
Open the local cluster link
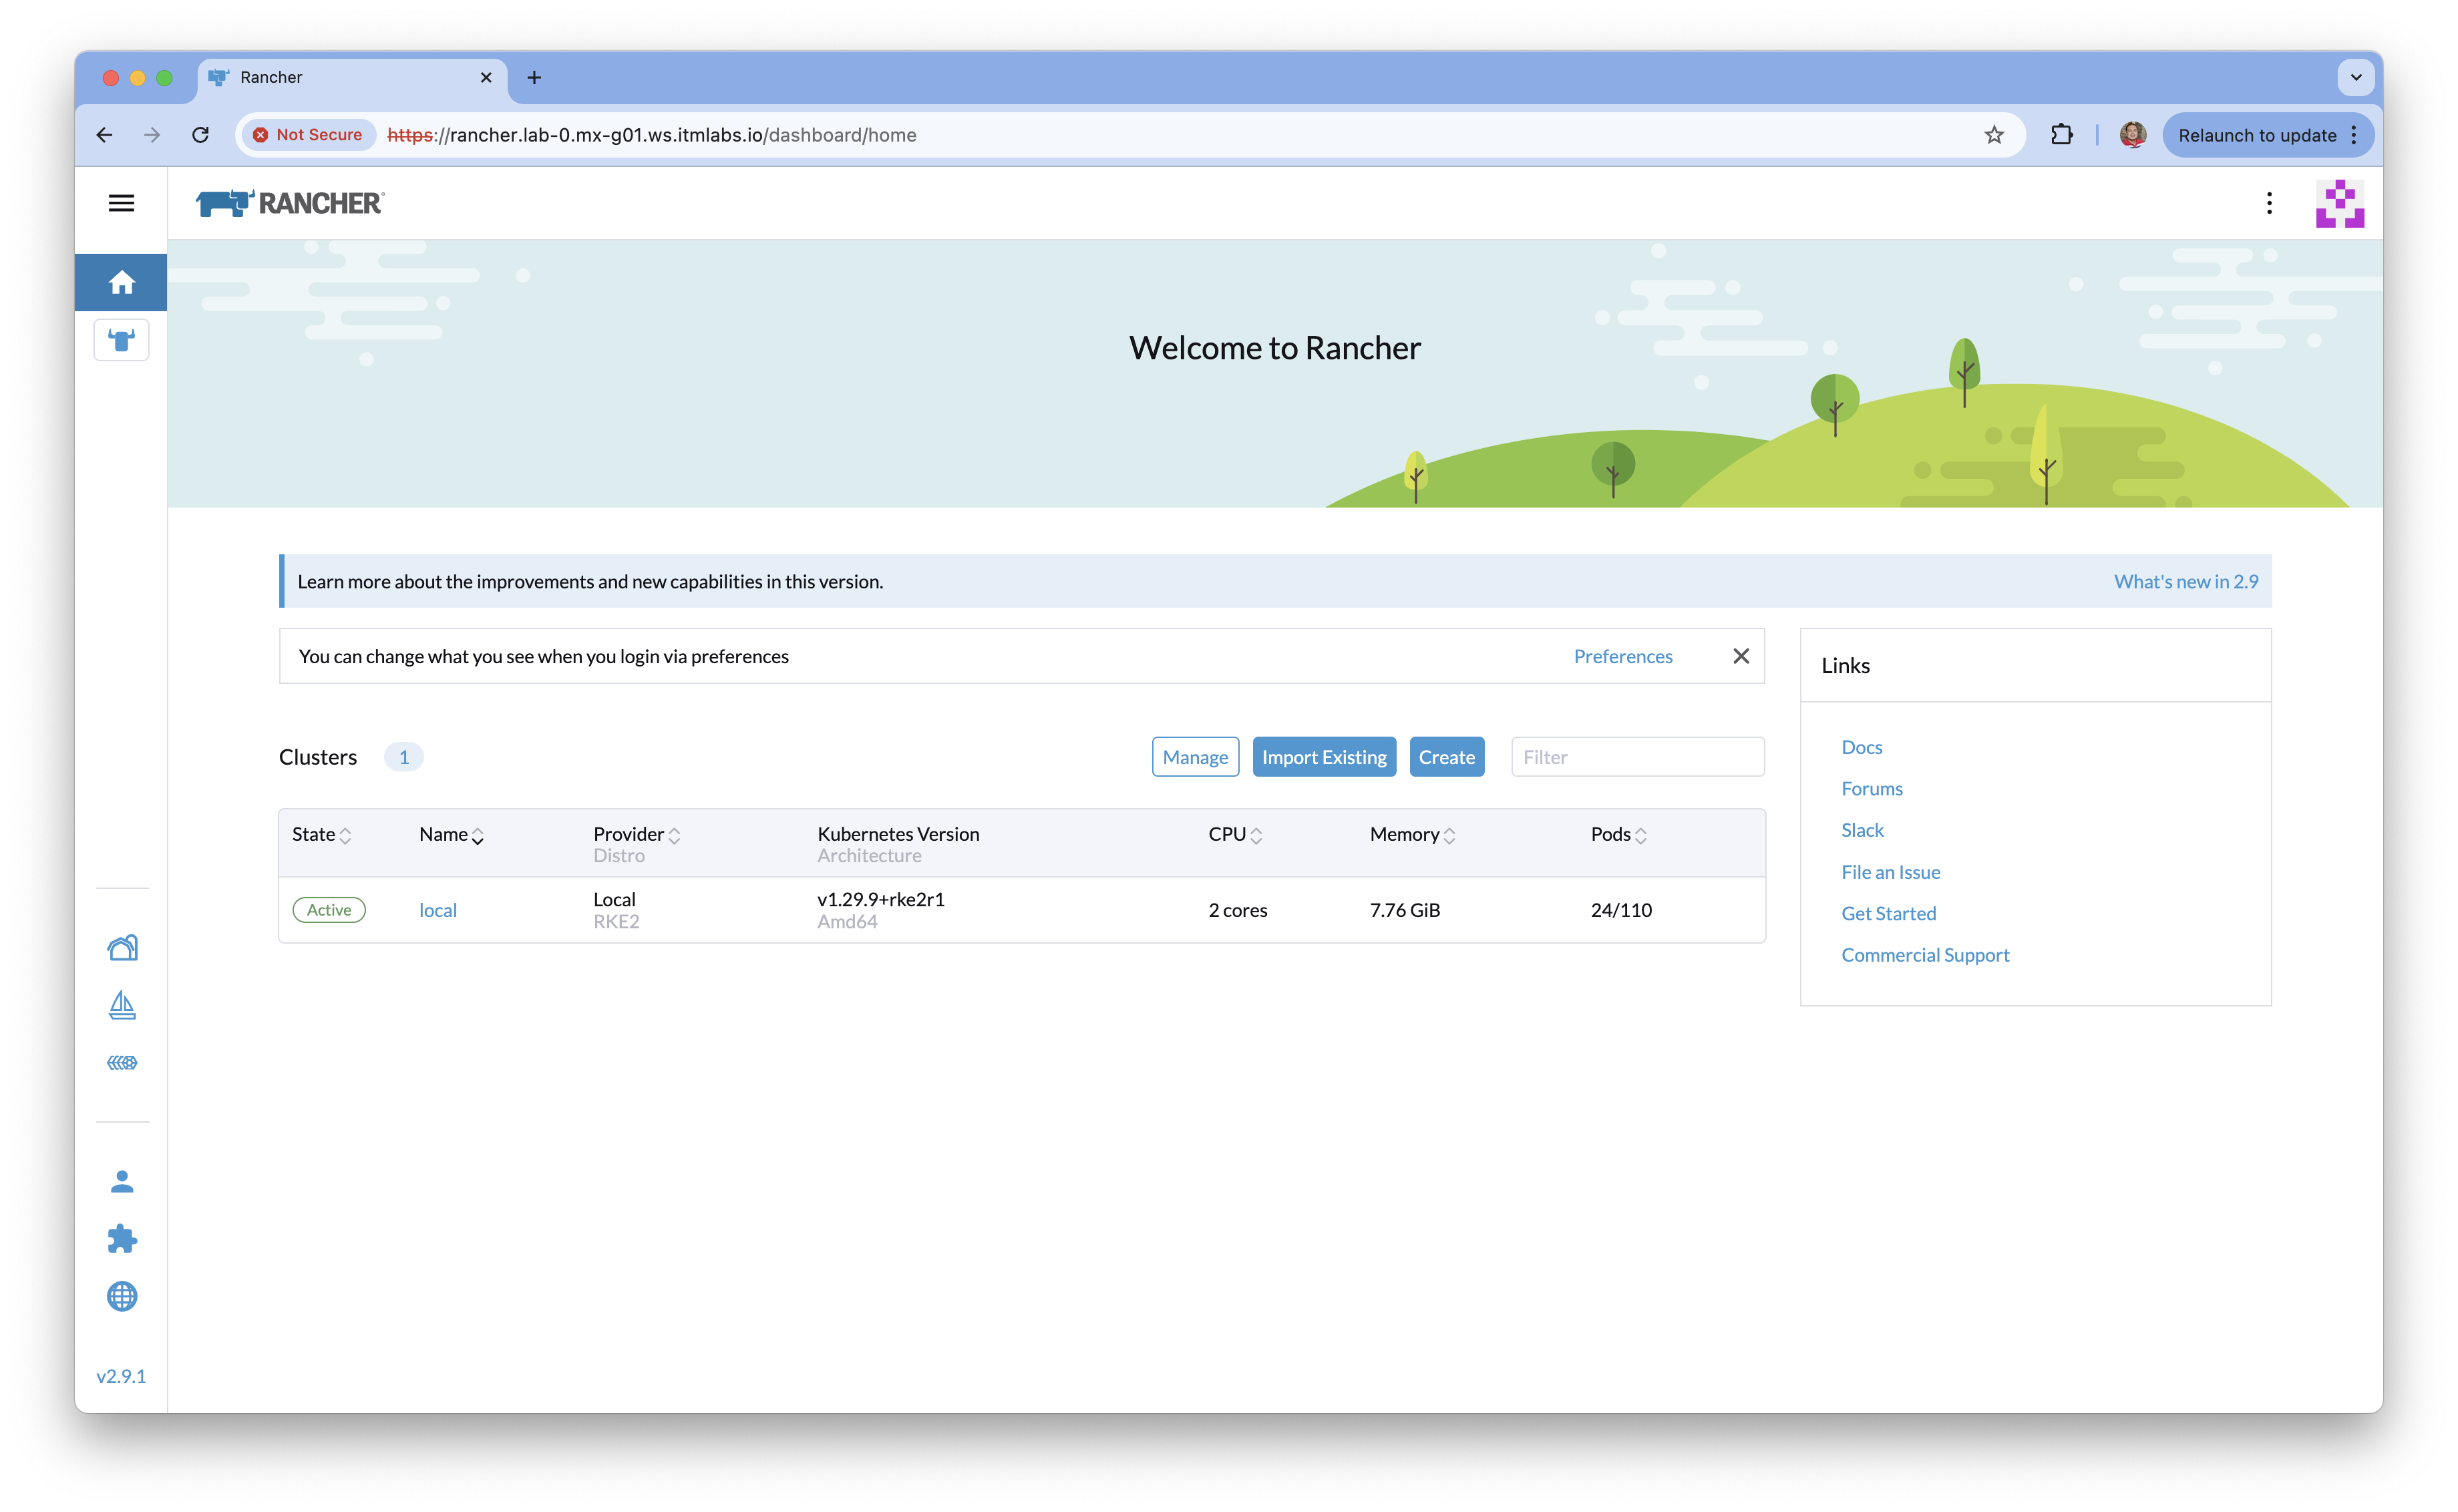click(x=437, y=910)
